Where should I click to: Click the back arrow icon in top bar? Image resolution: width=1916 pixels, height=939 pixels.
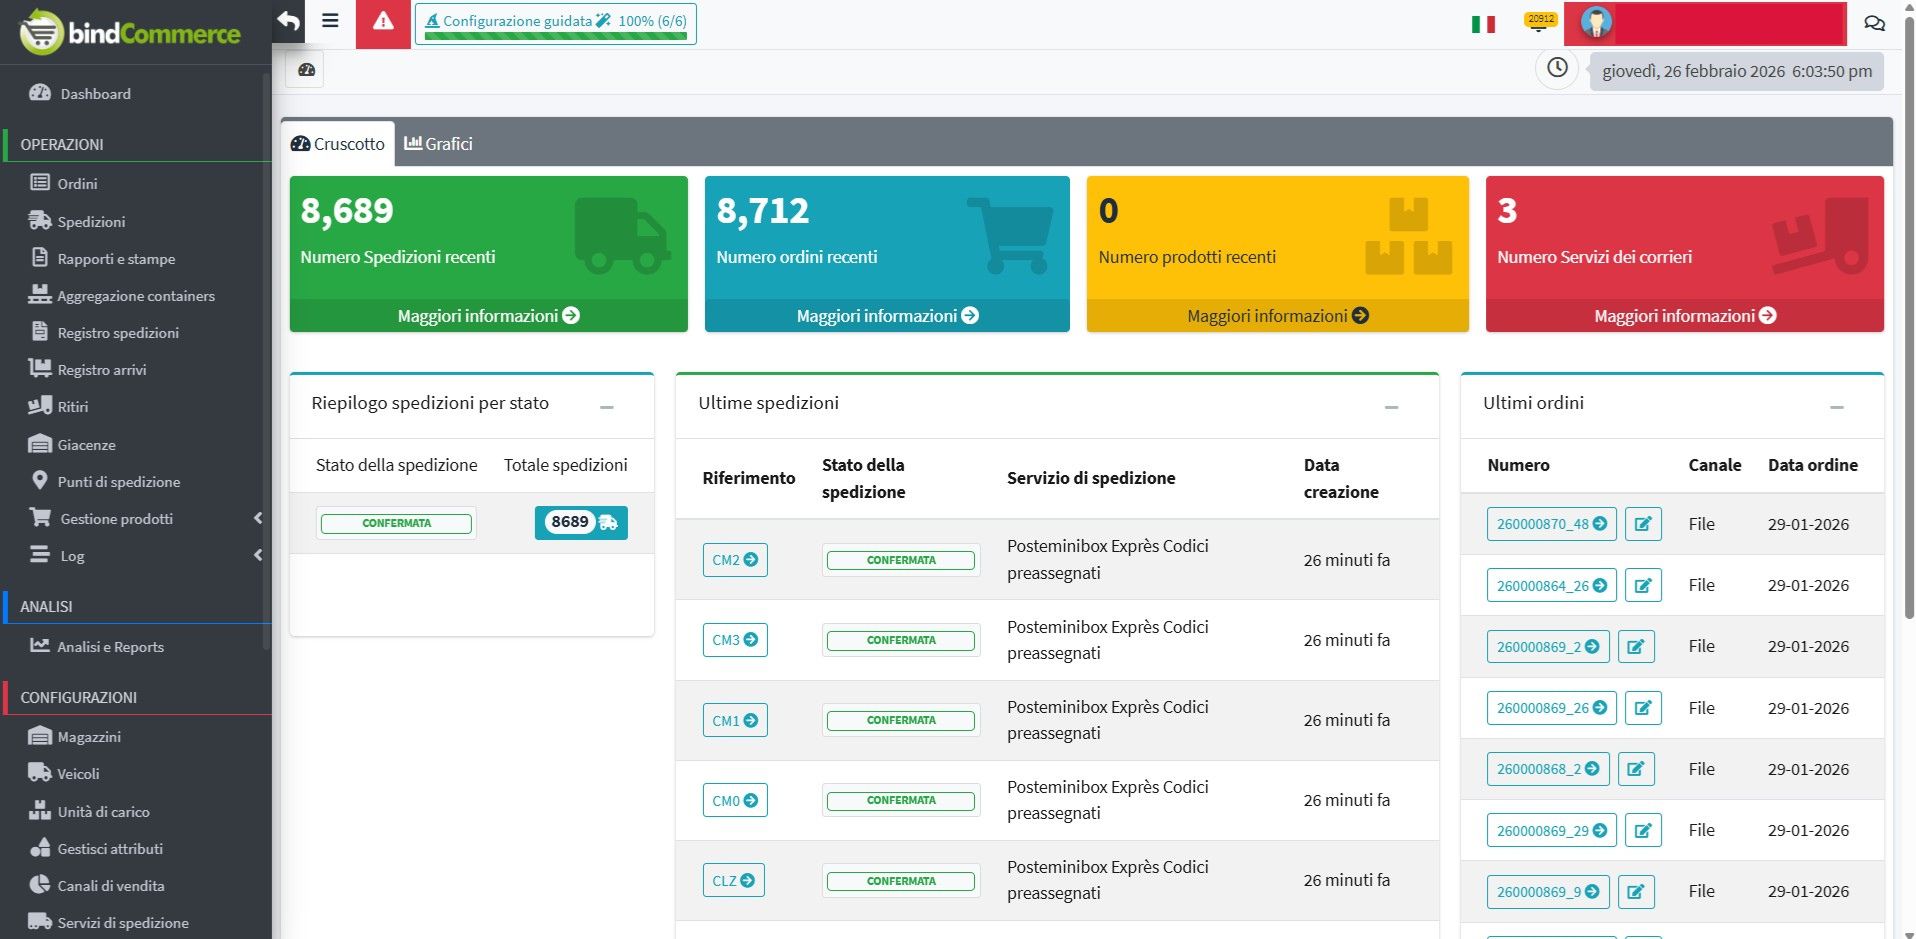289,22
